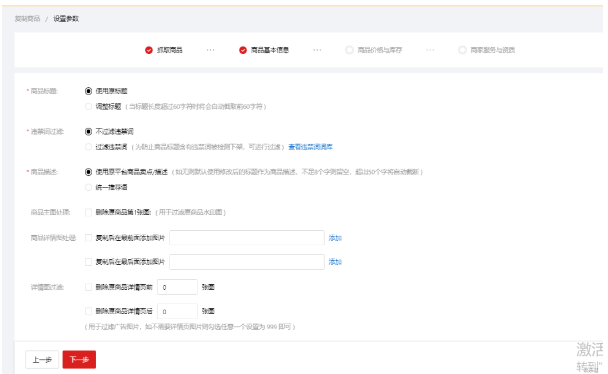
Task: Click the hint text mentioning 999 setting
Action: click(190, 327)
